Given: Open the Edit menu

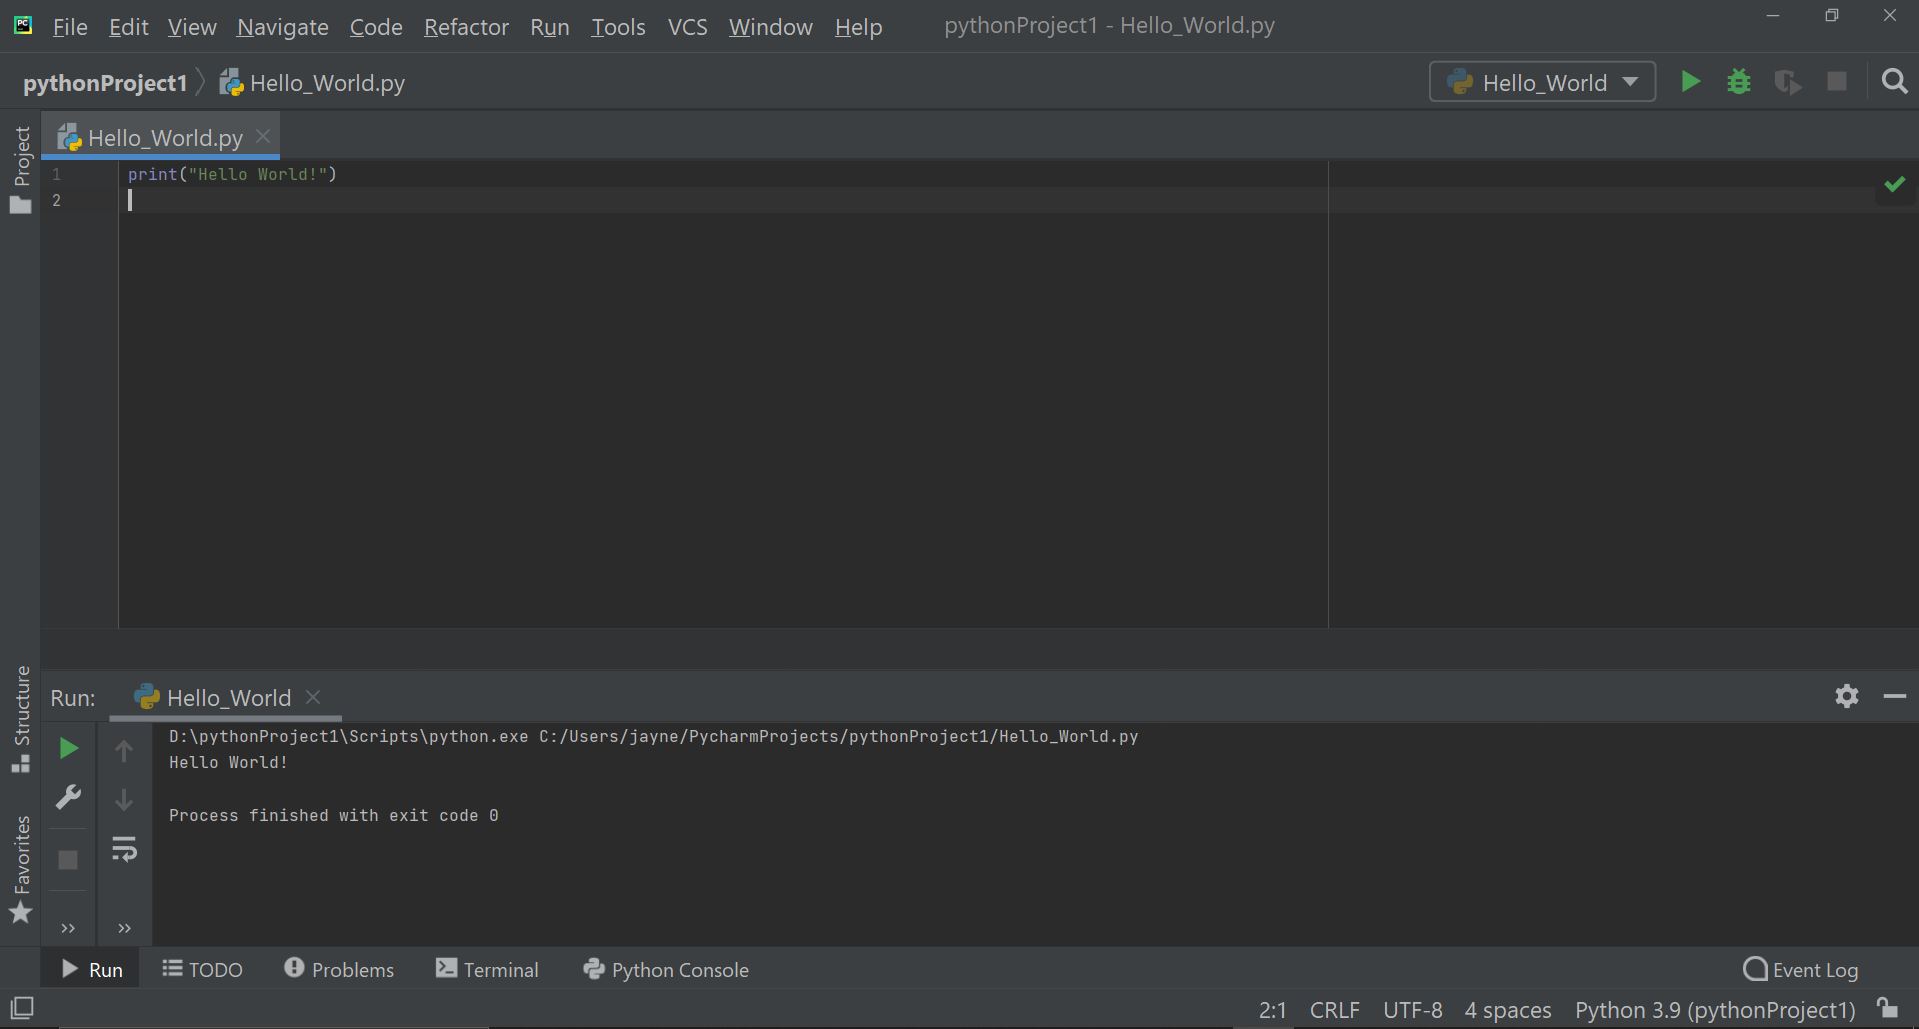Looking at the screenshot, I should pos(129,27).
